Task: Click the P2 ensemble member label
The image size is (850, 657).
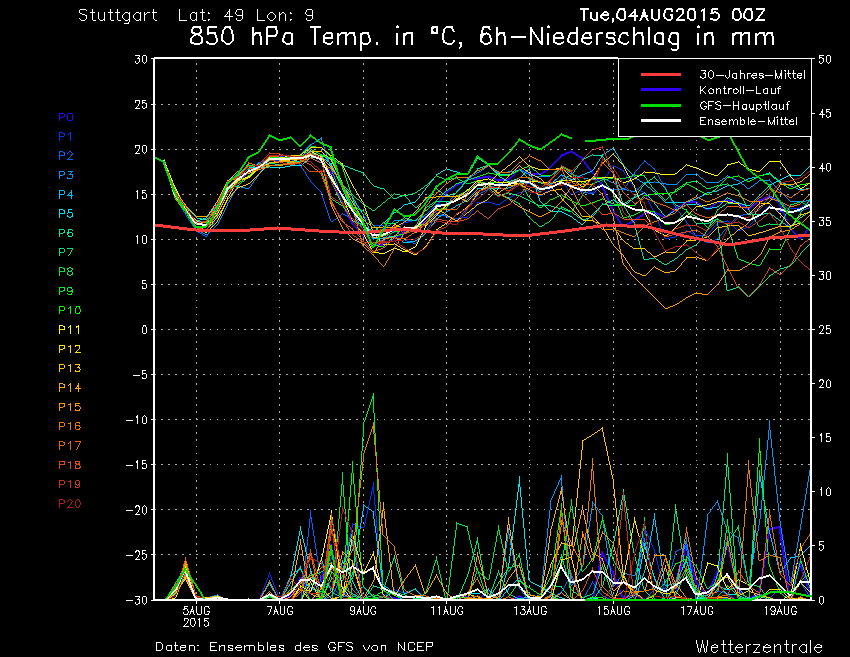Action: [x=66, y=156]
